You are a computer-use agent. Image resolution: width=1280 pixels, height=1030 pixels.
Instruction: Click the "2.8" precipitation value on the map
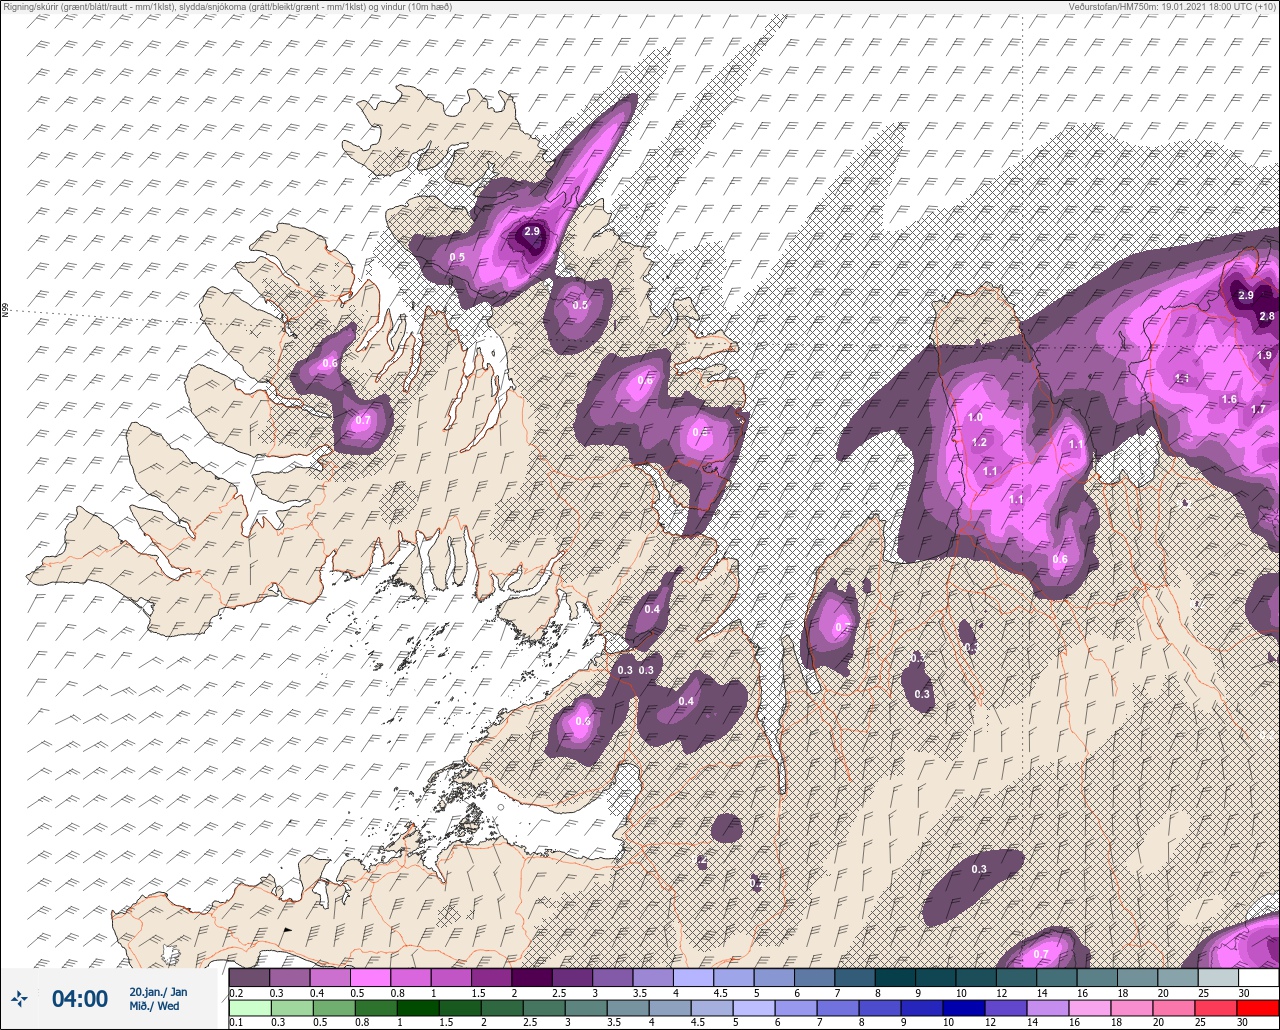[x=1267, y=316]
